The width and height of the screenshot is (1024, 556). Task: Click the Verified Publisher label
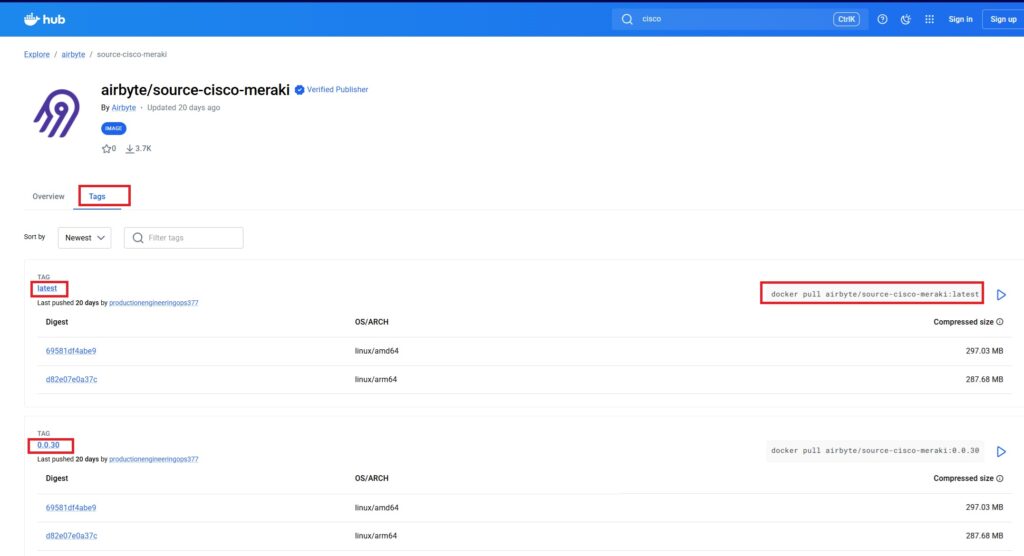coord(338,90)
